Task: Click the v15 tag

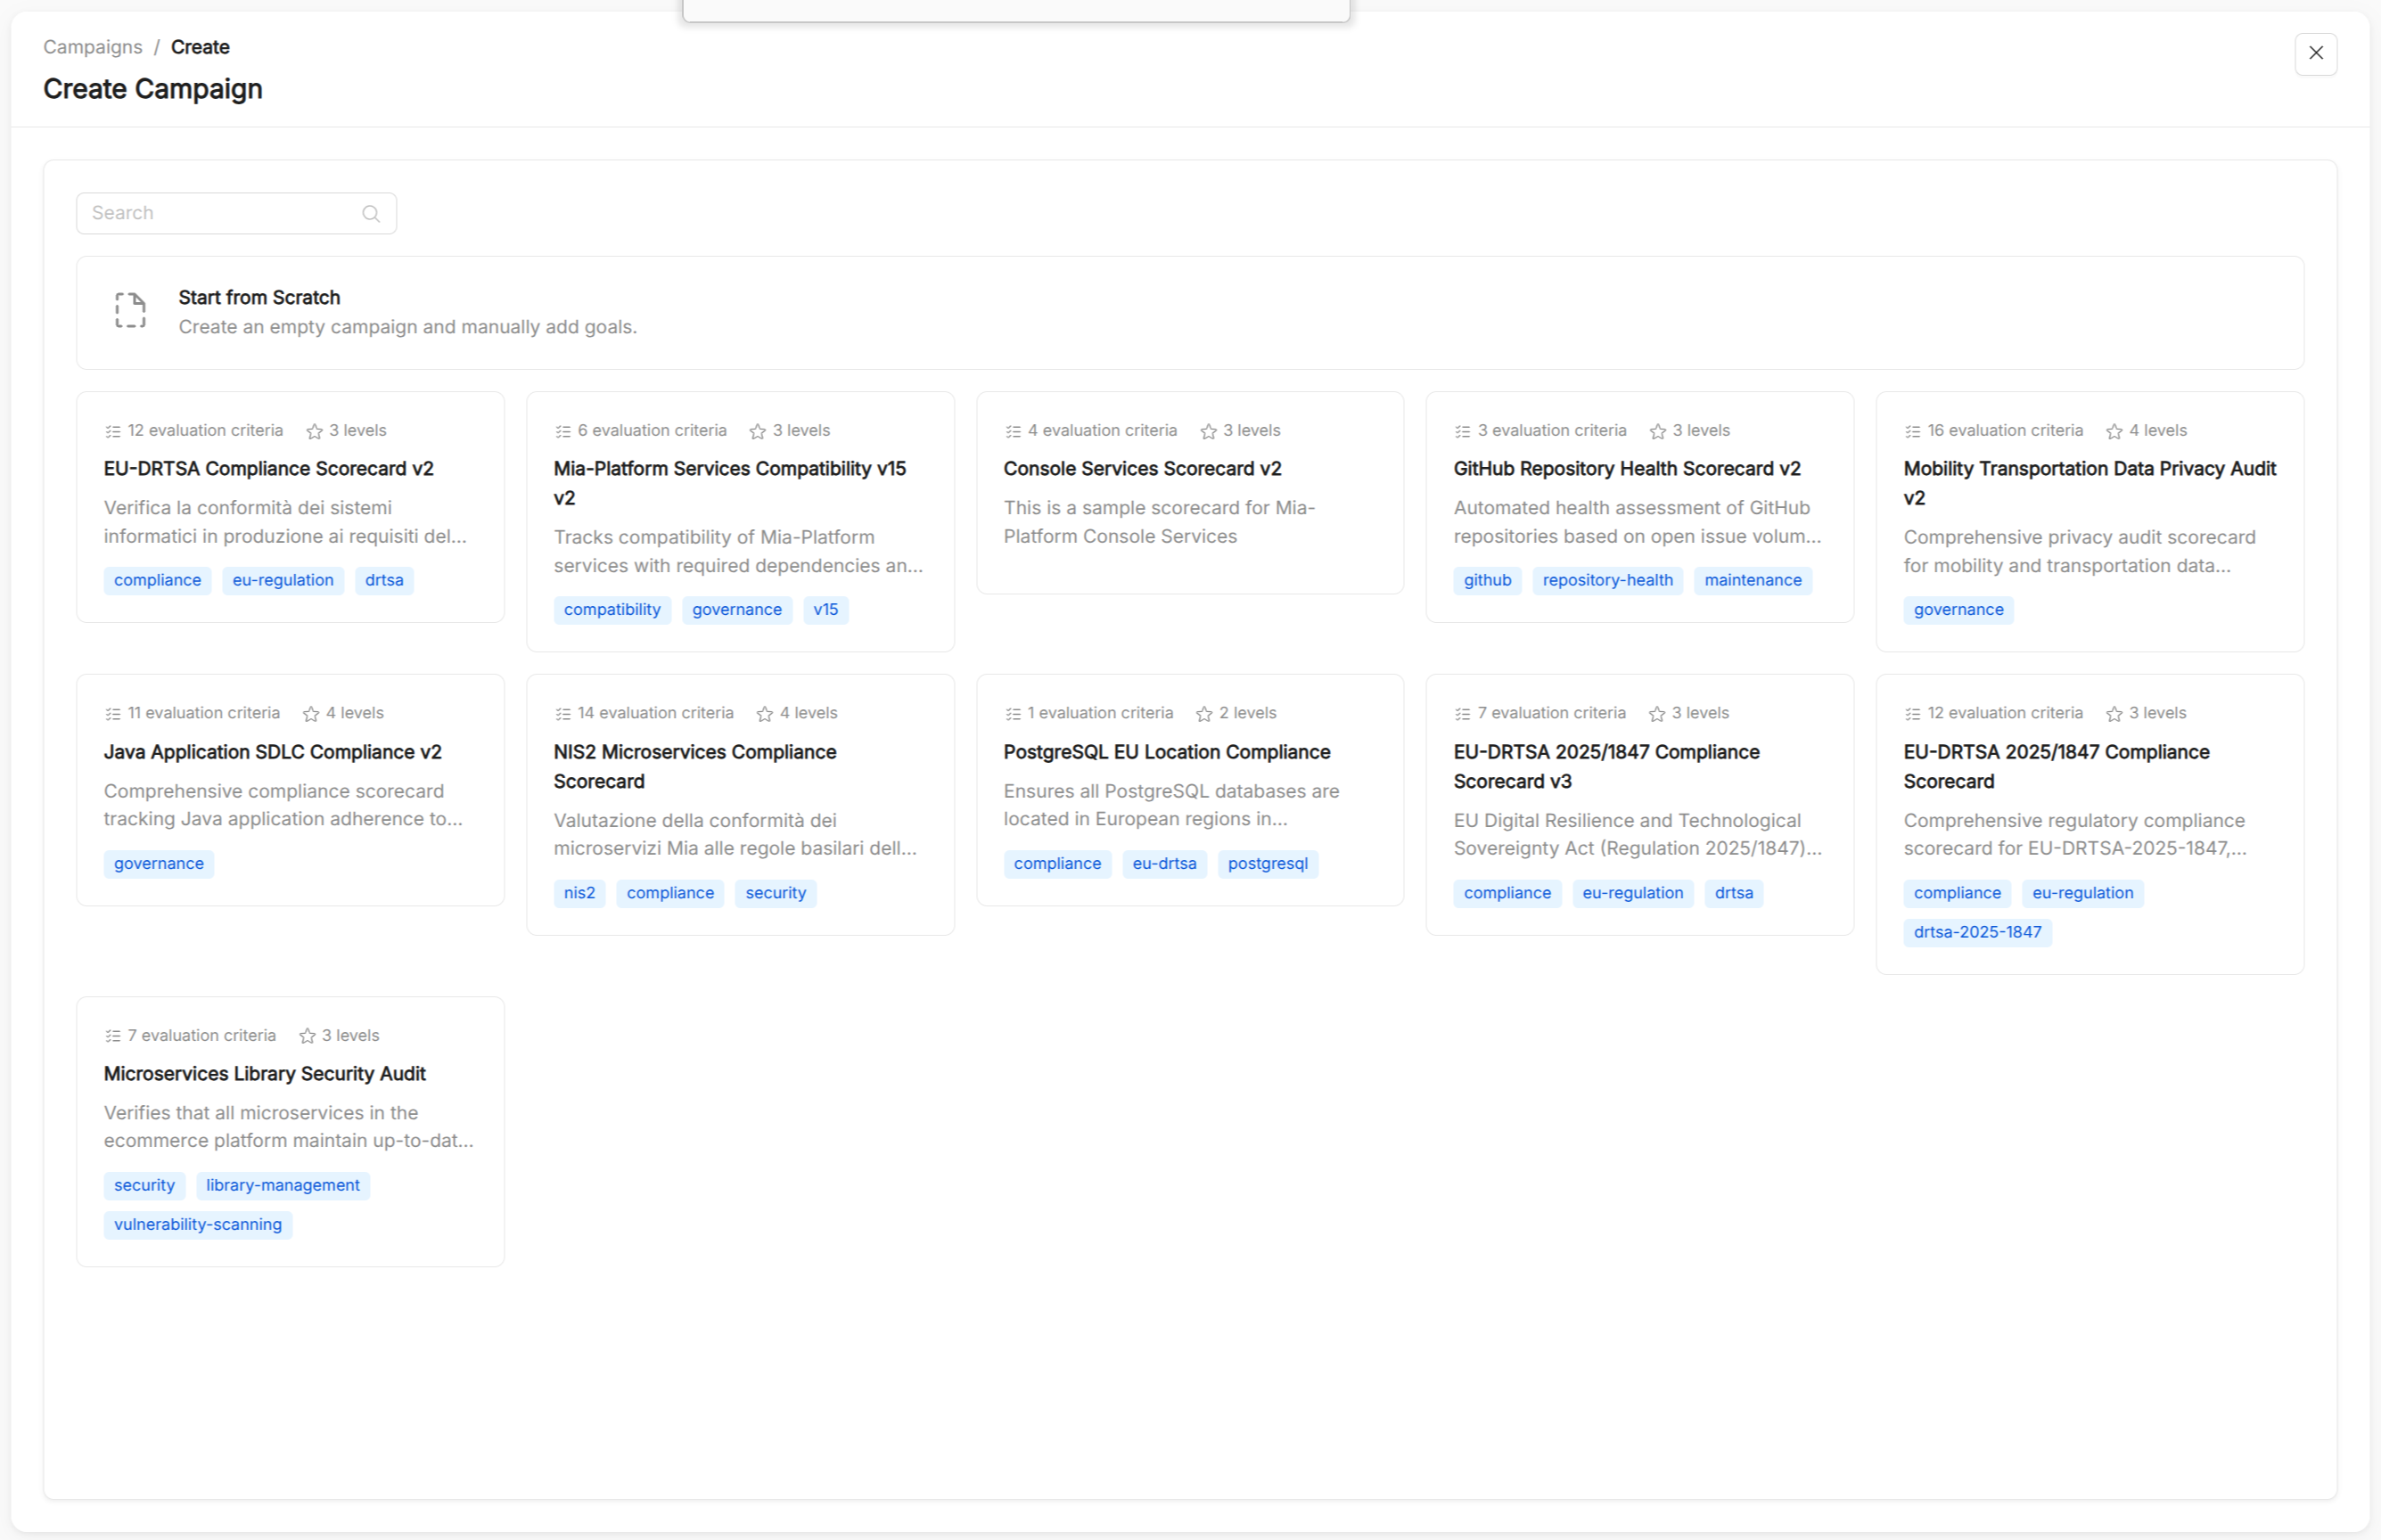Action: [x=825, y=610]
